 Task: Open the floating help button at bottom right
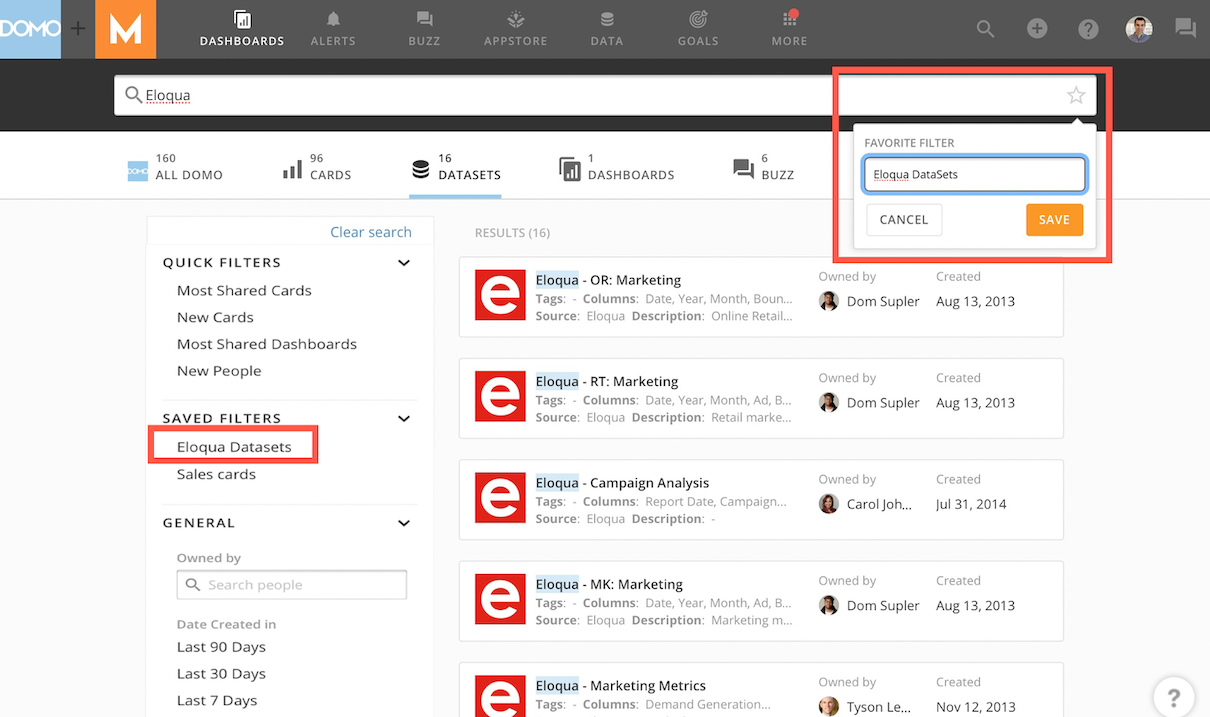(1174, 698)
